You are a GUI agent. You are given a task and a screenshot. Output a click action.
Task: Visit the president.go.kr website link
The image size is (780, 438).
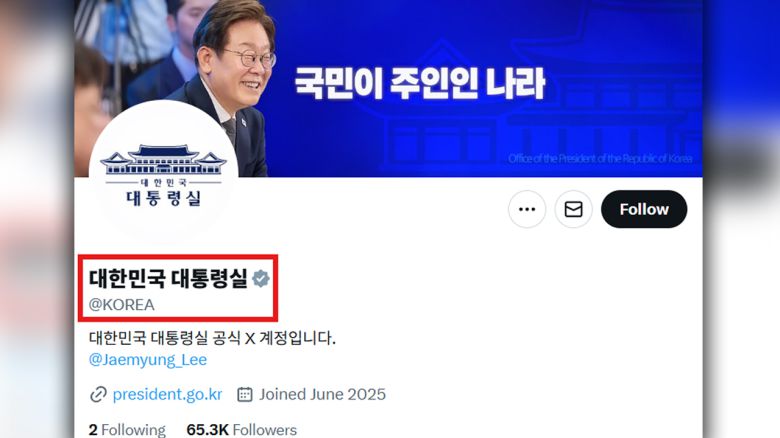click(167, 394)
